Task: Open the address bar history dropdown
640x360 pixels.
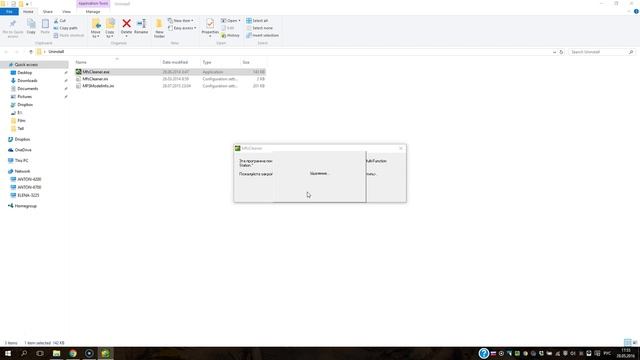Action: (x=554, y=52)
